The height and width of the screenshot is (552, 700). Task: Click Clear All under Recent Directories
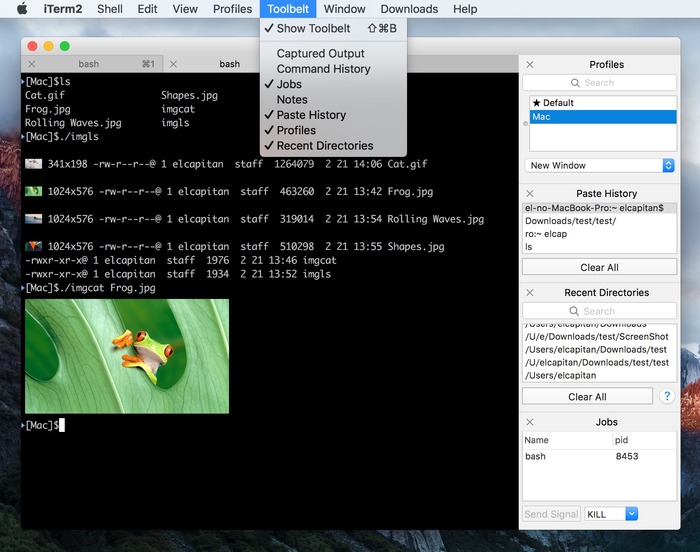pos(588,397)
